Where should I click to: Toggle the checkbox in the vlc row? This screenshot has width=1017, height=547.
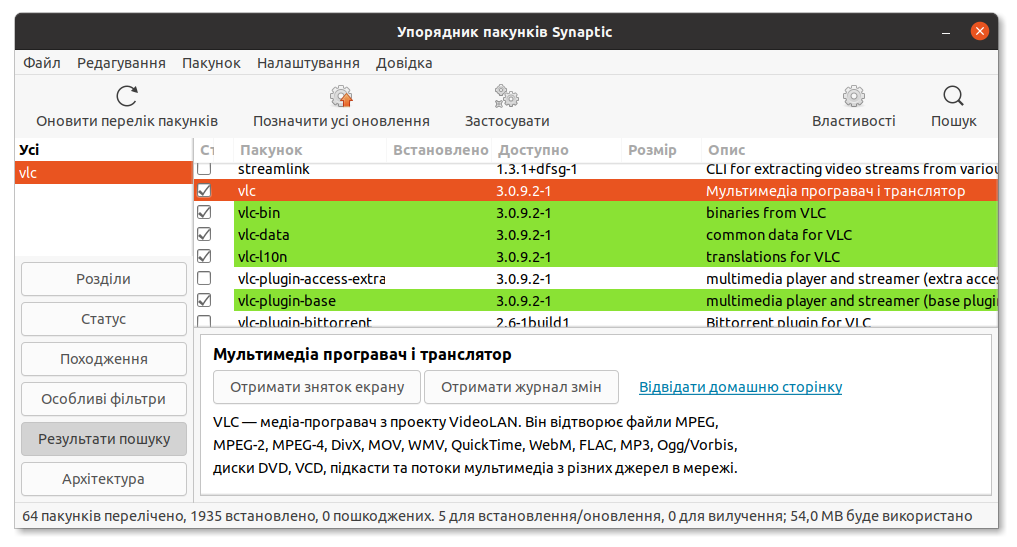[x=204, y=191]
